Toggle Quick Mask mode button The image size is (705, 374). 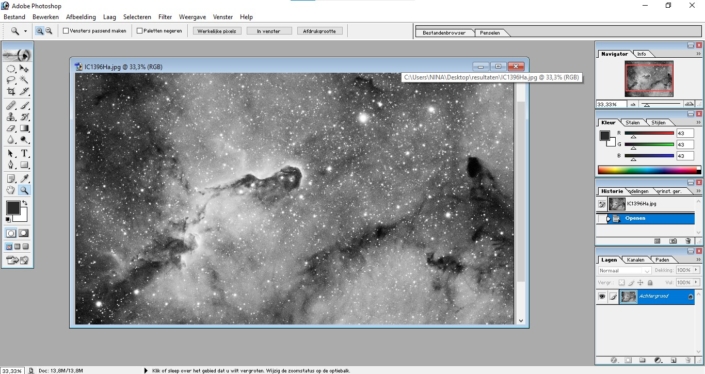[23, 233]
